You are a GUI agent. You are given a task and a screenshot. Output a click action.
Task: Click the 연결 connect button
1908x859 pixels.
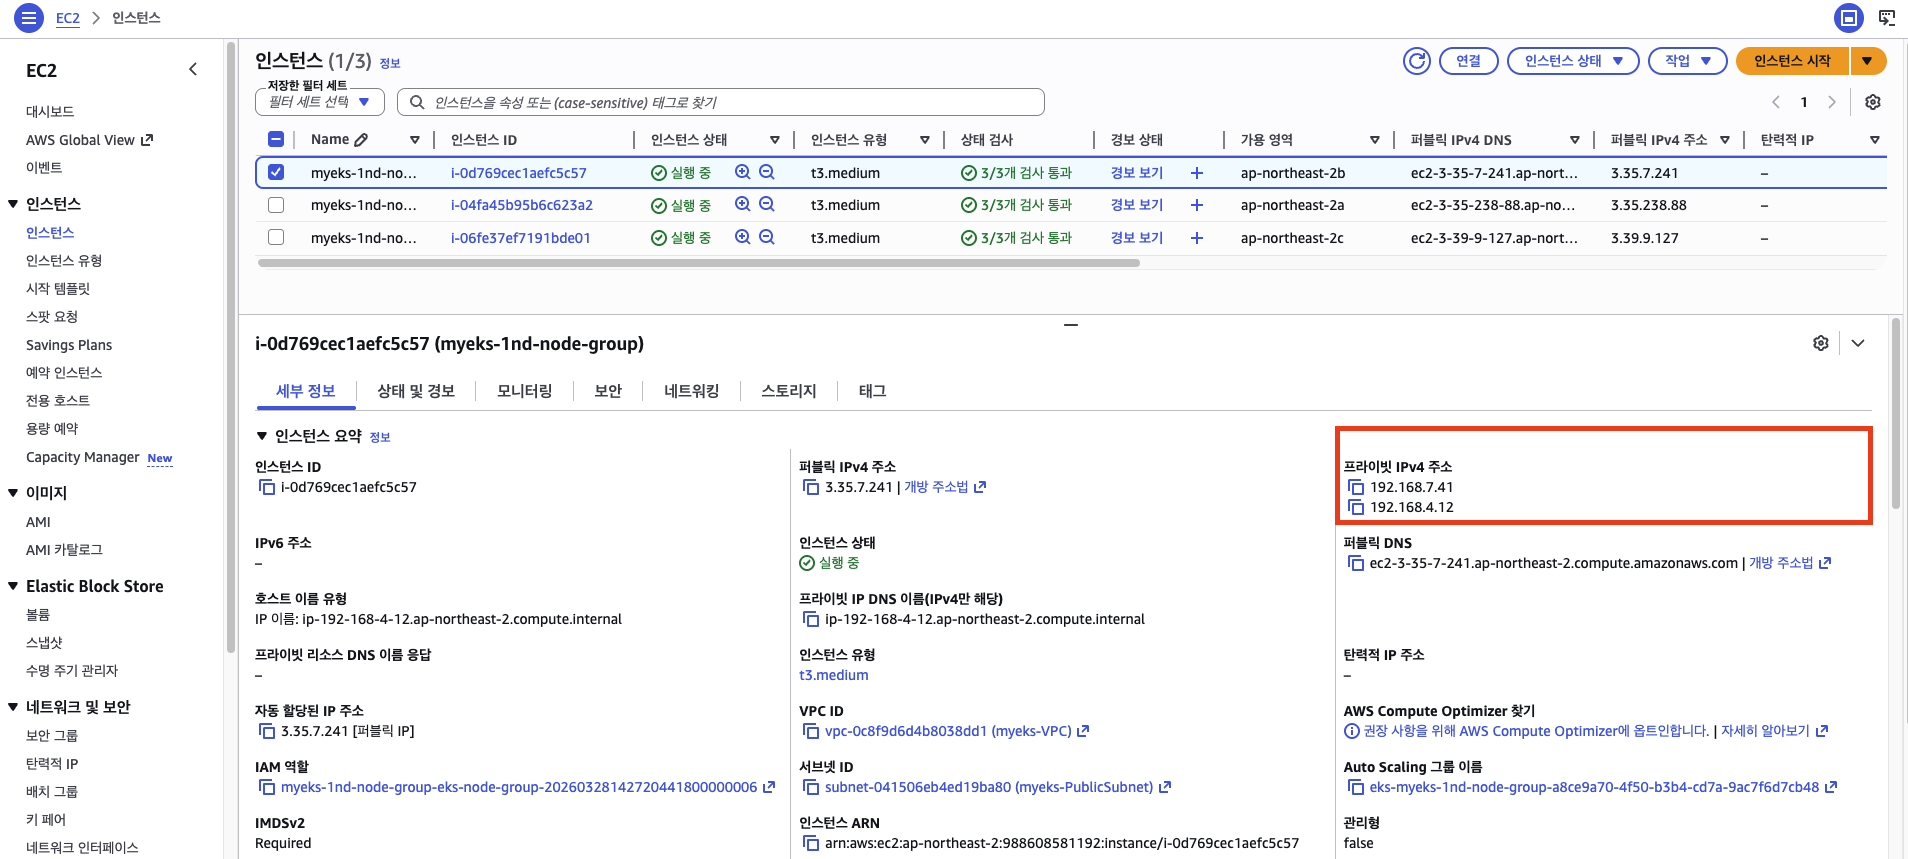(x=1468, y=61)
